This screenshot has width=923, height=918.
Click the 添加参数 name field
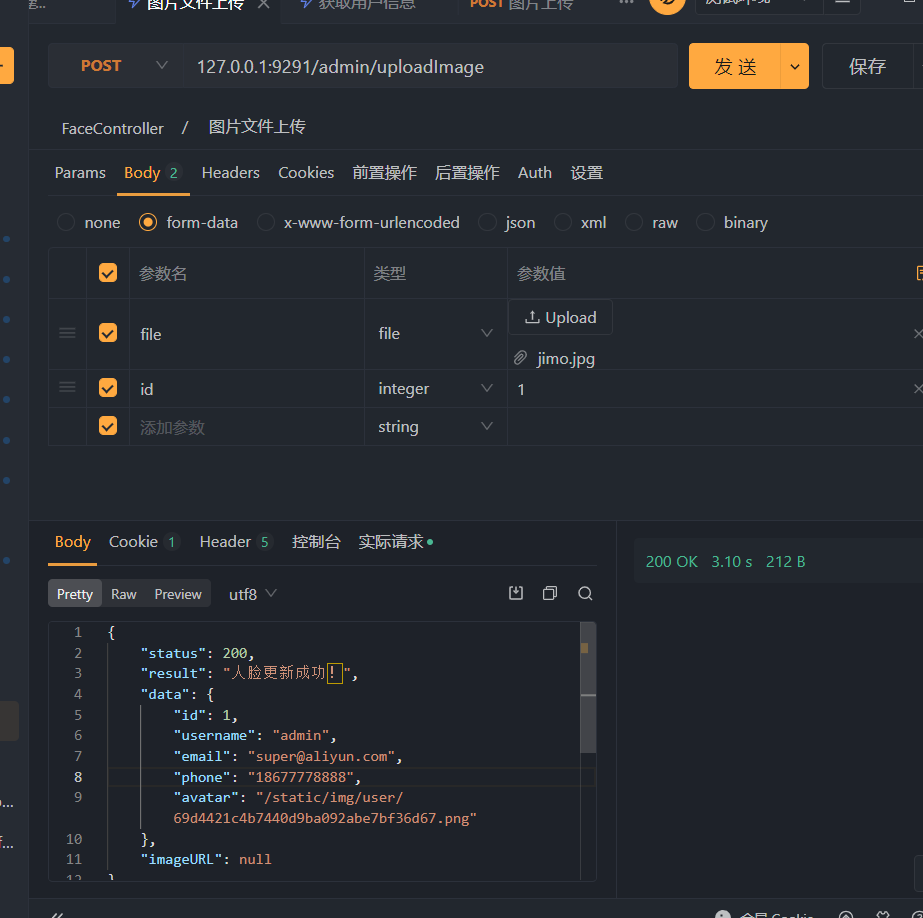coord(247,427)
